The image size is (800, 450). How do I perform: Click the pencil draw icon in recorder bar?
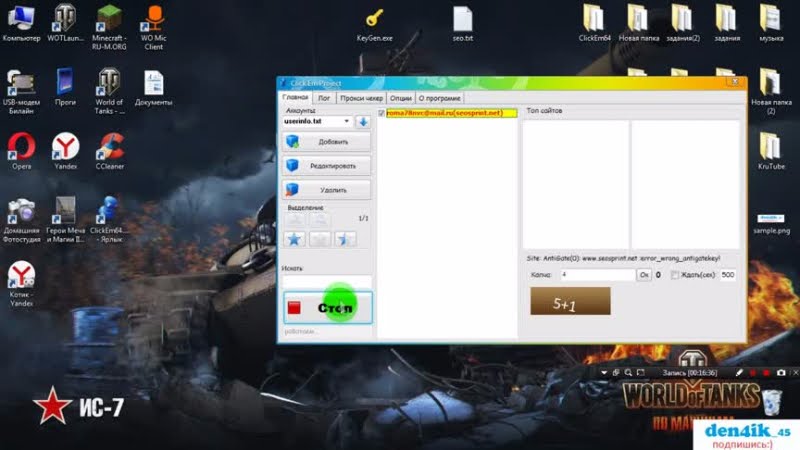coord(739,373)
